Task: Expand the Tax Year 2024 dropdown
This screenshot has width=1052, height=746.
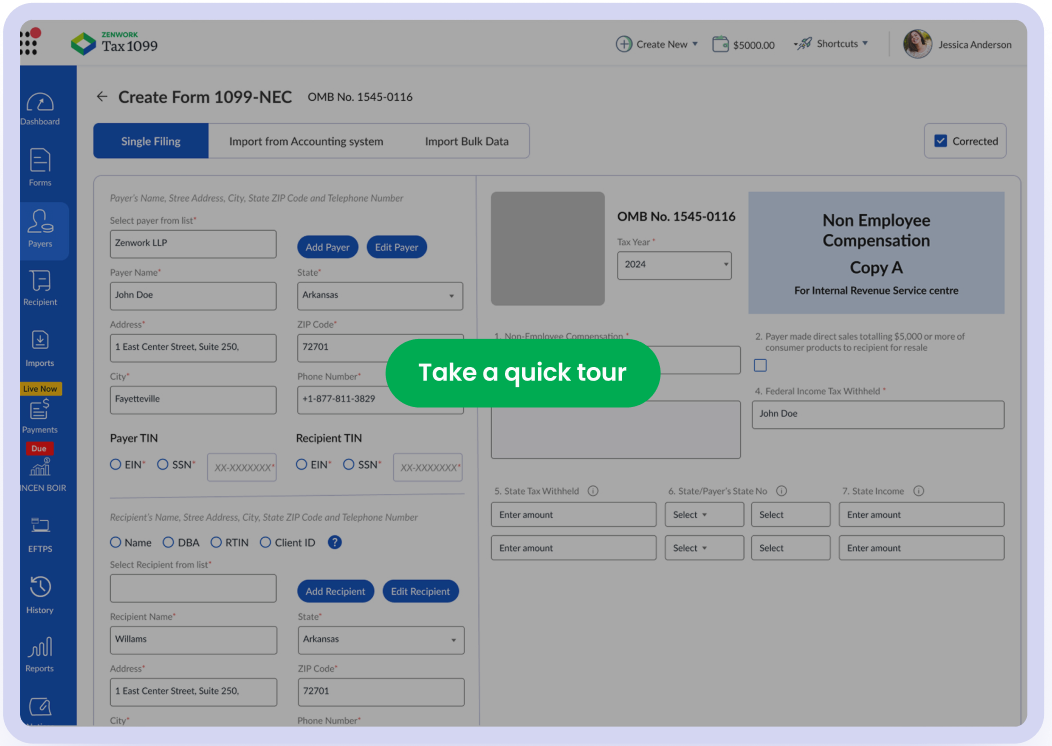Action: coord(674,265)
